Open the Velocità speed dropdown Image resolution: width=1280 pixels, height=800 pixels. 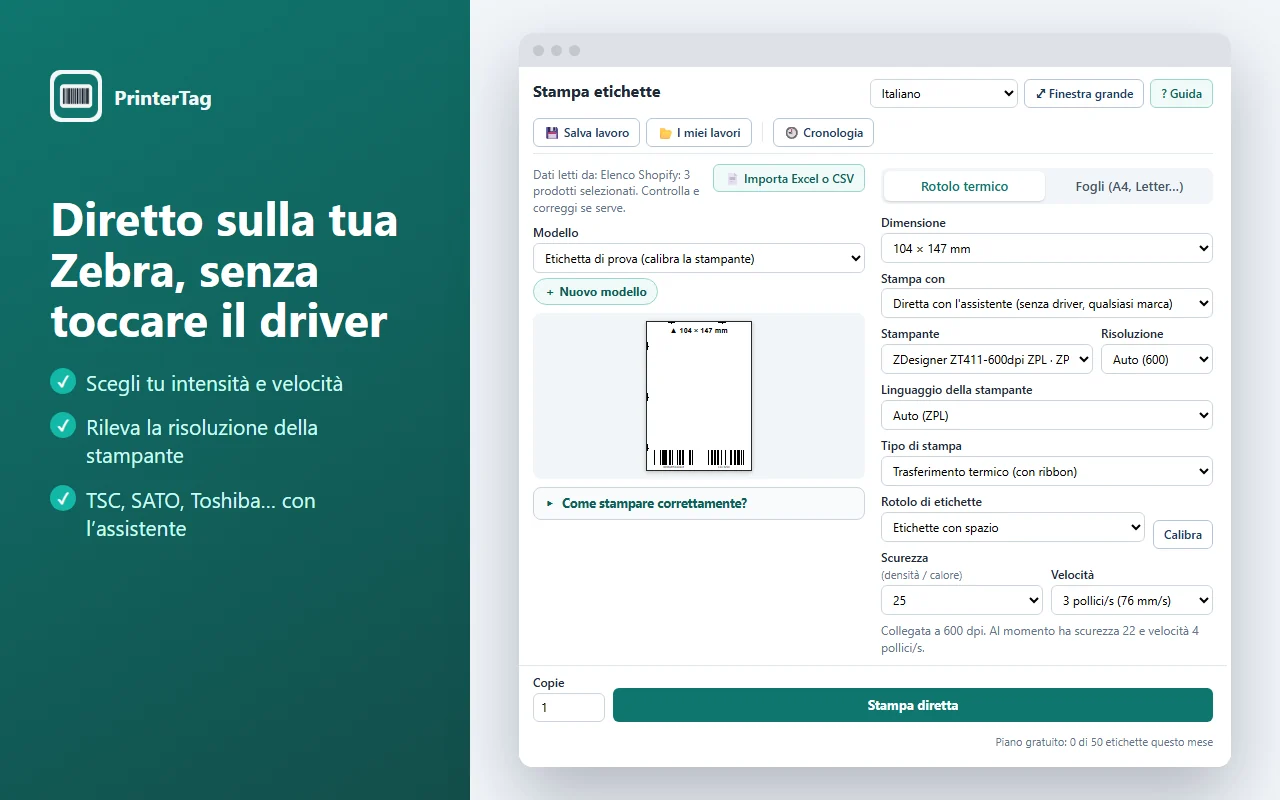click(x=1132, y=600)
